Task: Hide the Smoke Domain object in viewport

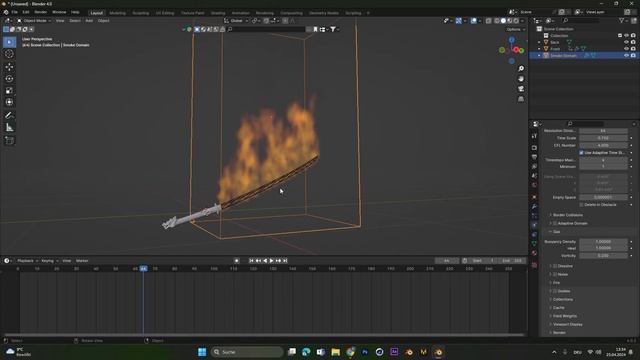Action: tap(626, 56)
